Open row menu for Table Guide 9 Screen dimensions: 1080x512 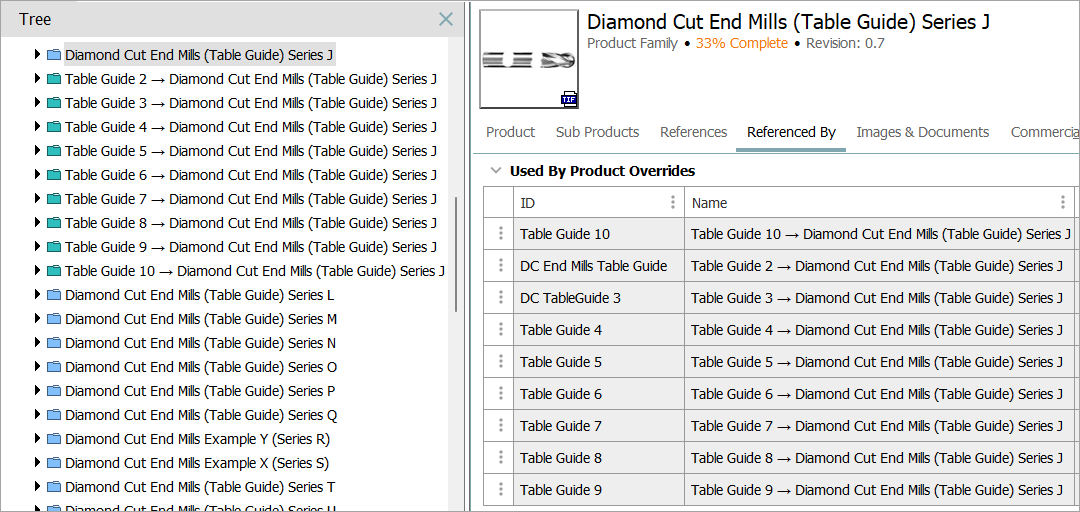click(499, 490)
